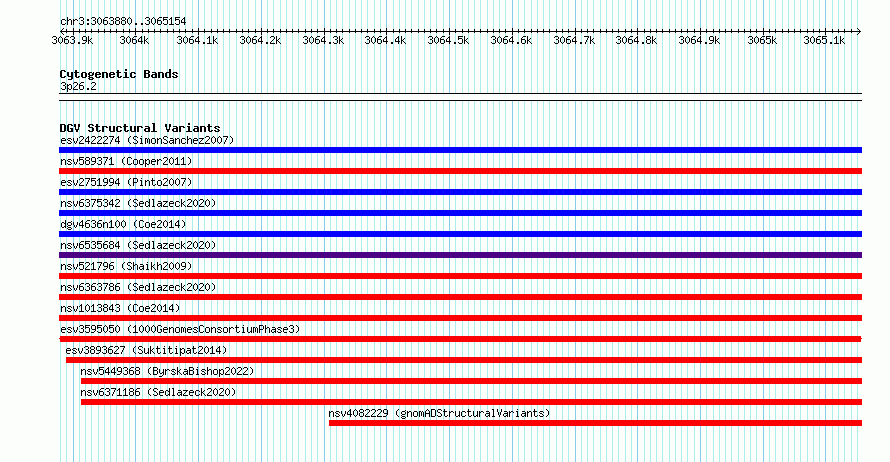This screenshot has height=462, width=890.
Task: Open the esv3893627 (Suktitipat2014) label
Action: click(146, 350)
